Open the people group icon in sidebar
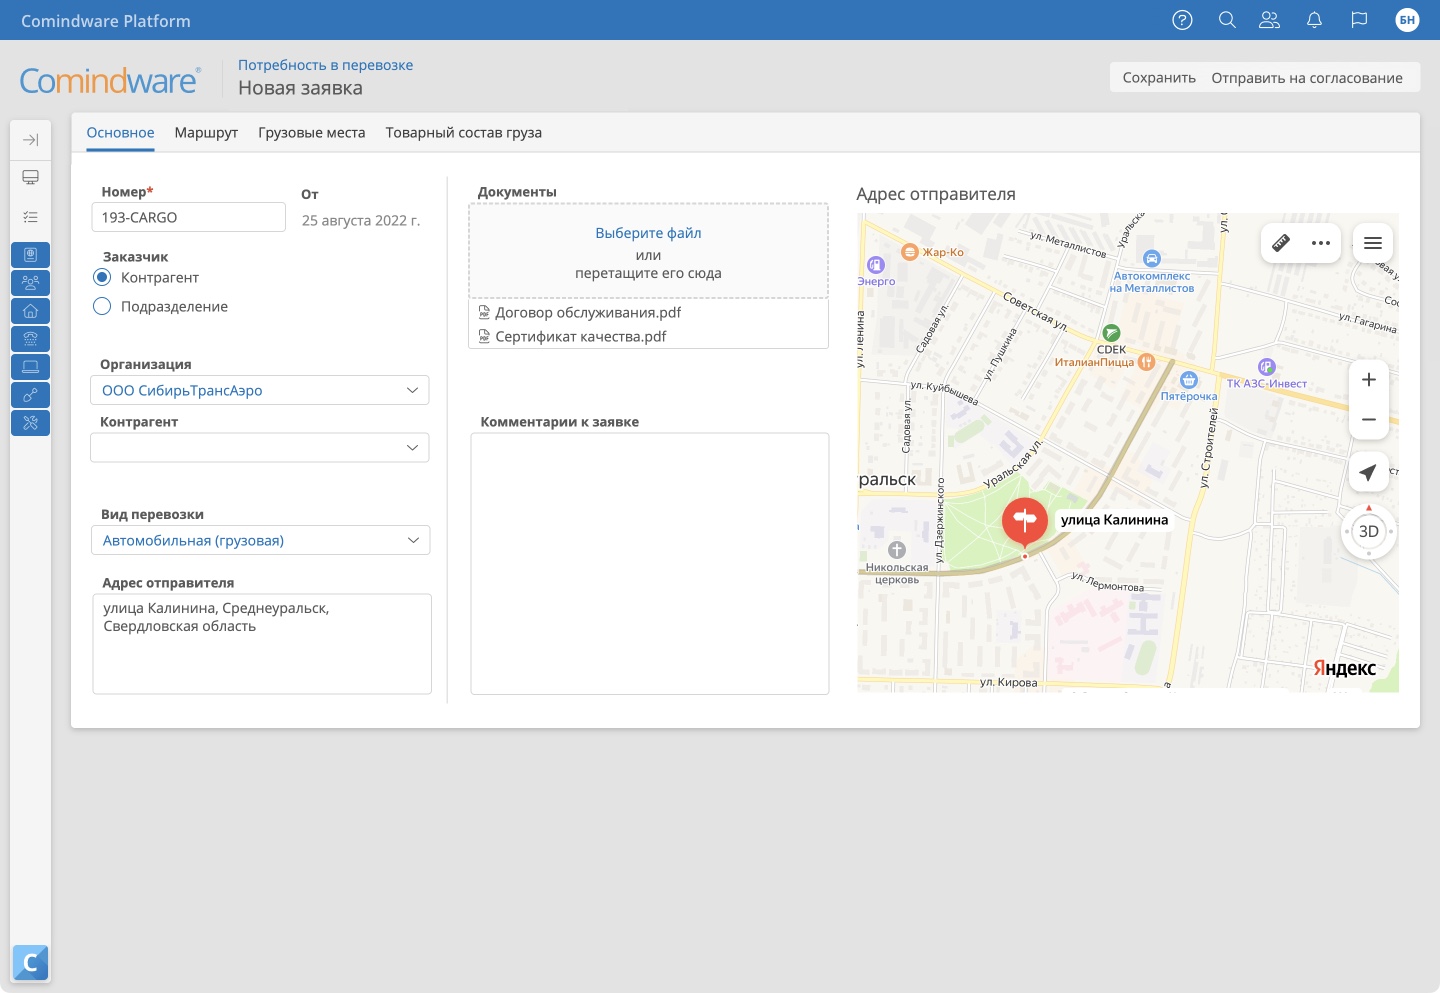The height and width of the screenshot is (993, 1440). point(31,283)
